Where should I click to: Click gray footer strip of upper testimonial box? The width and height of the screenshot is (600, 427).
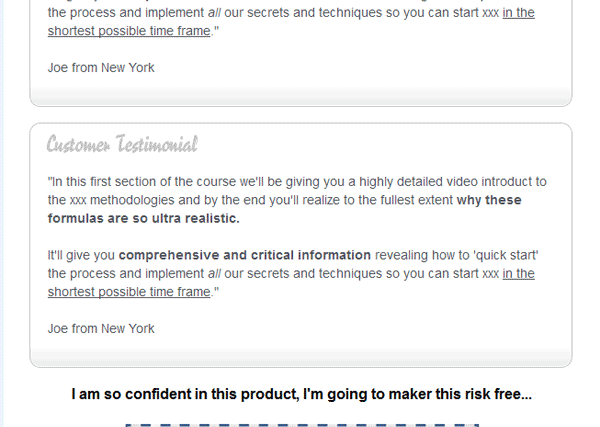pos(301,97)
